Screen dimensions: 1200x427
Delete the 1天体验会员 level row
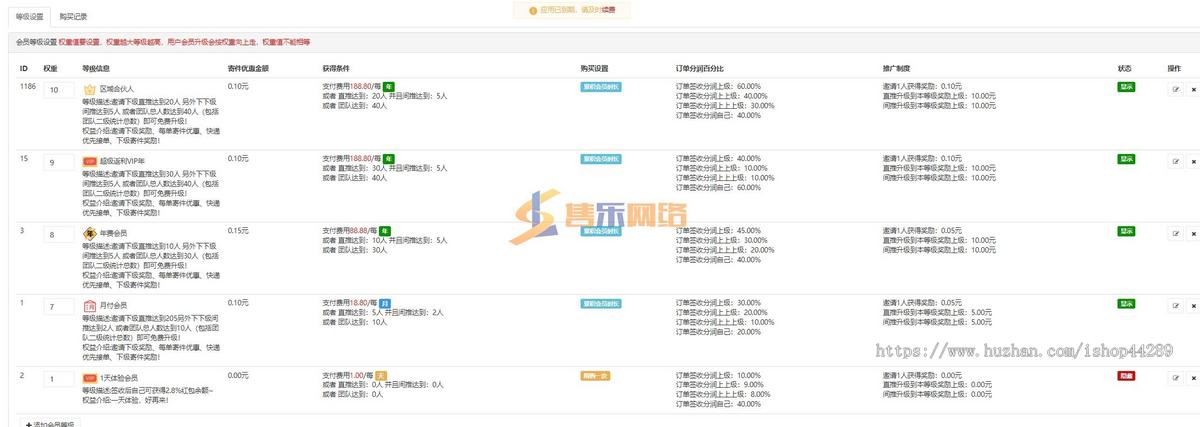coord(1193,377)
